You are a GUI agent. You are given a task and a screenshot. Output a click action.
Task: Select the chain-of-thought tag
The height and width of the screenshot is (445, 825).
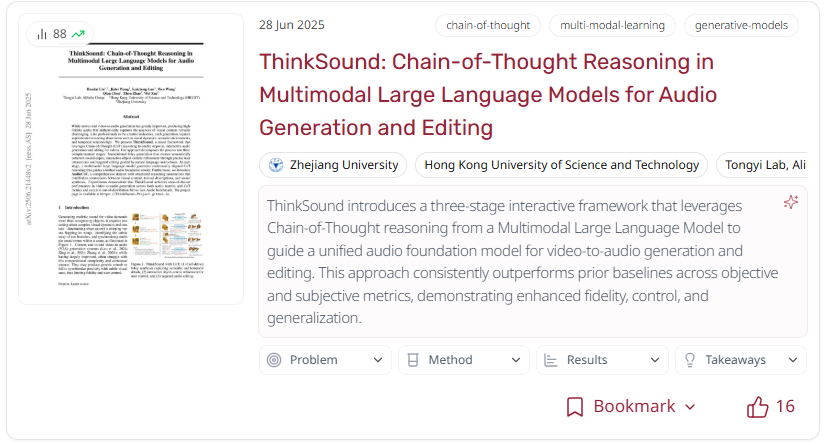click(x=488, y=25)
